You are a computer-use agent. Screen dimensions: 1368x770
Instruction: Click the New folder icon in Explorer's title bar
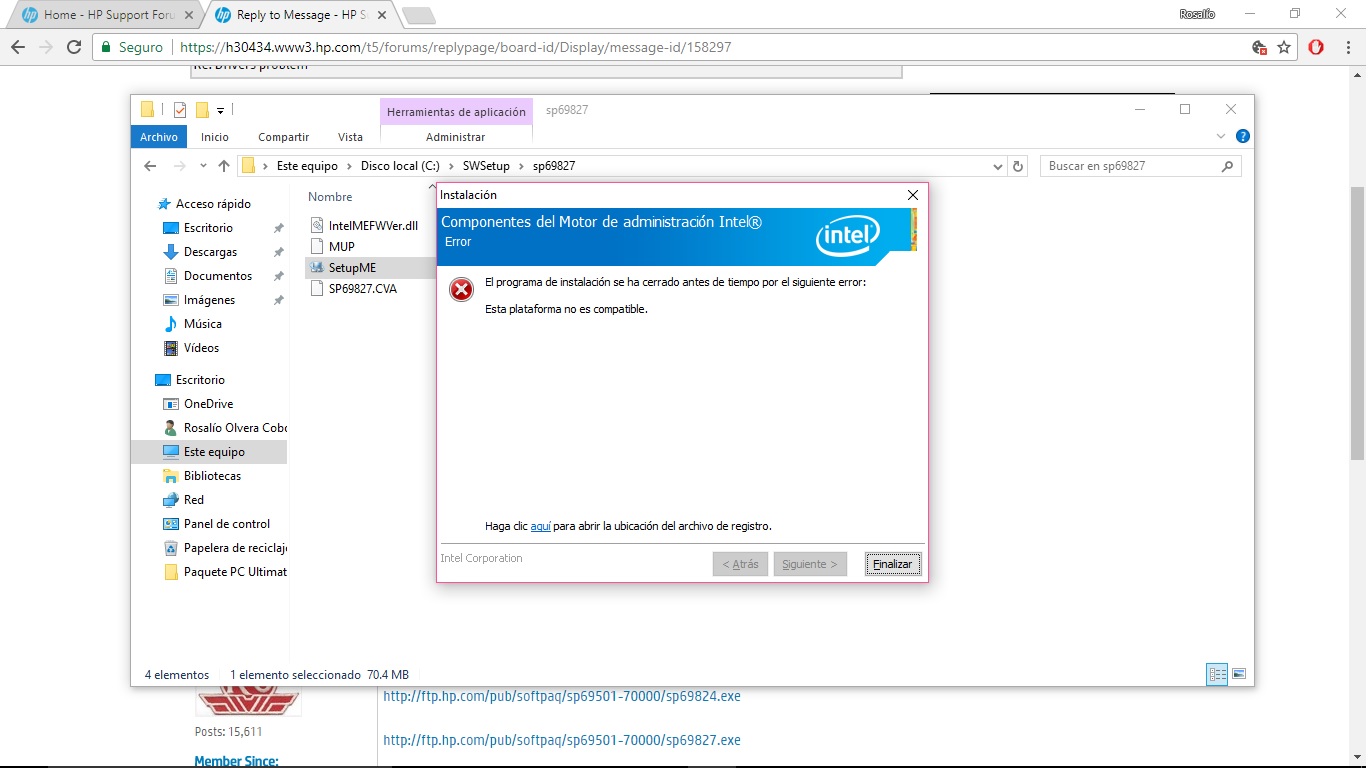click(x=202, y=110)
